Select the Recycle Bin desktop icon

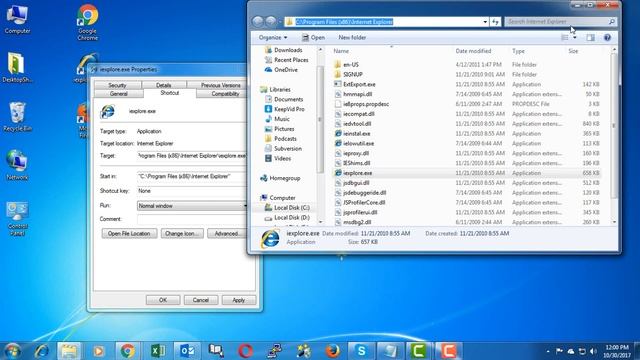coord(17,117)
